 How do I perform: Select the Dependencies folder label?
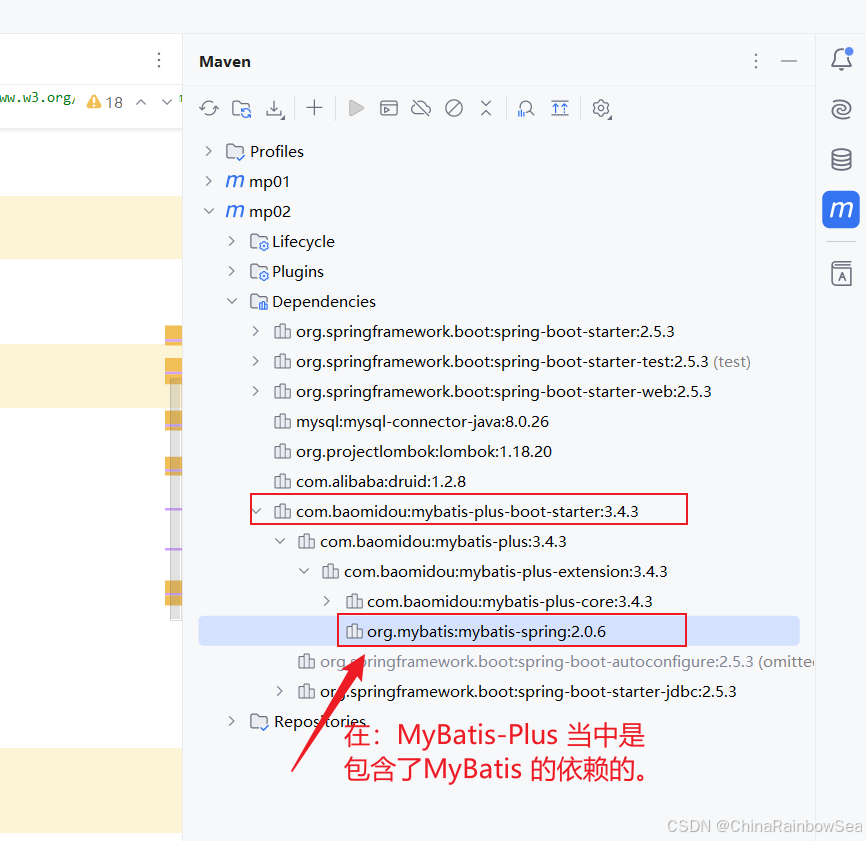pyautogui.click(x=324, y=302)
